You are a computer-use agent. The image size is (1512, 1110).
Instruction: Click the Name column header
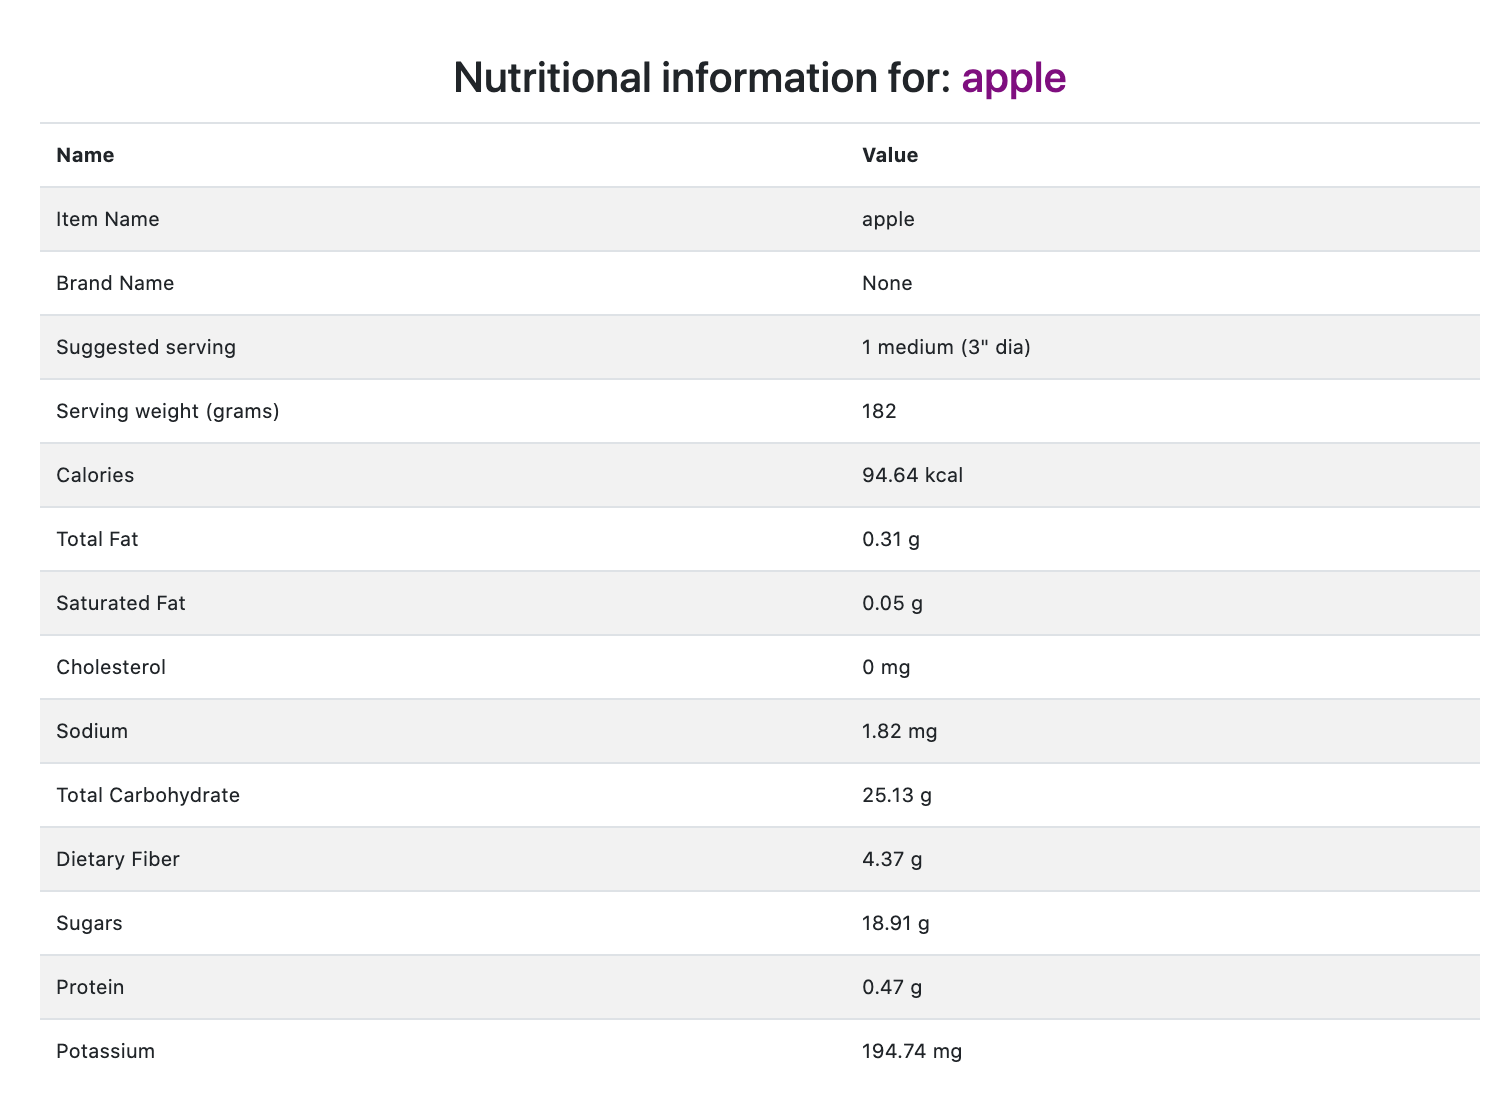(85, 155)
